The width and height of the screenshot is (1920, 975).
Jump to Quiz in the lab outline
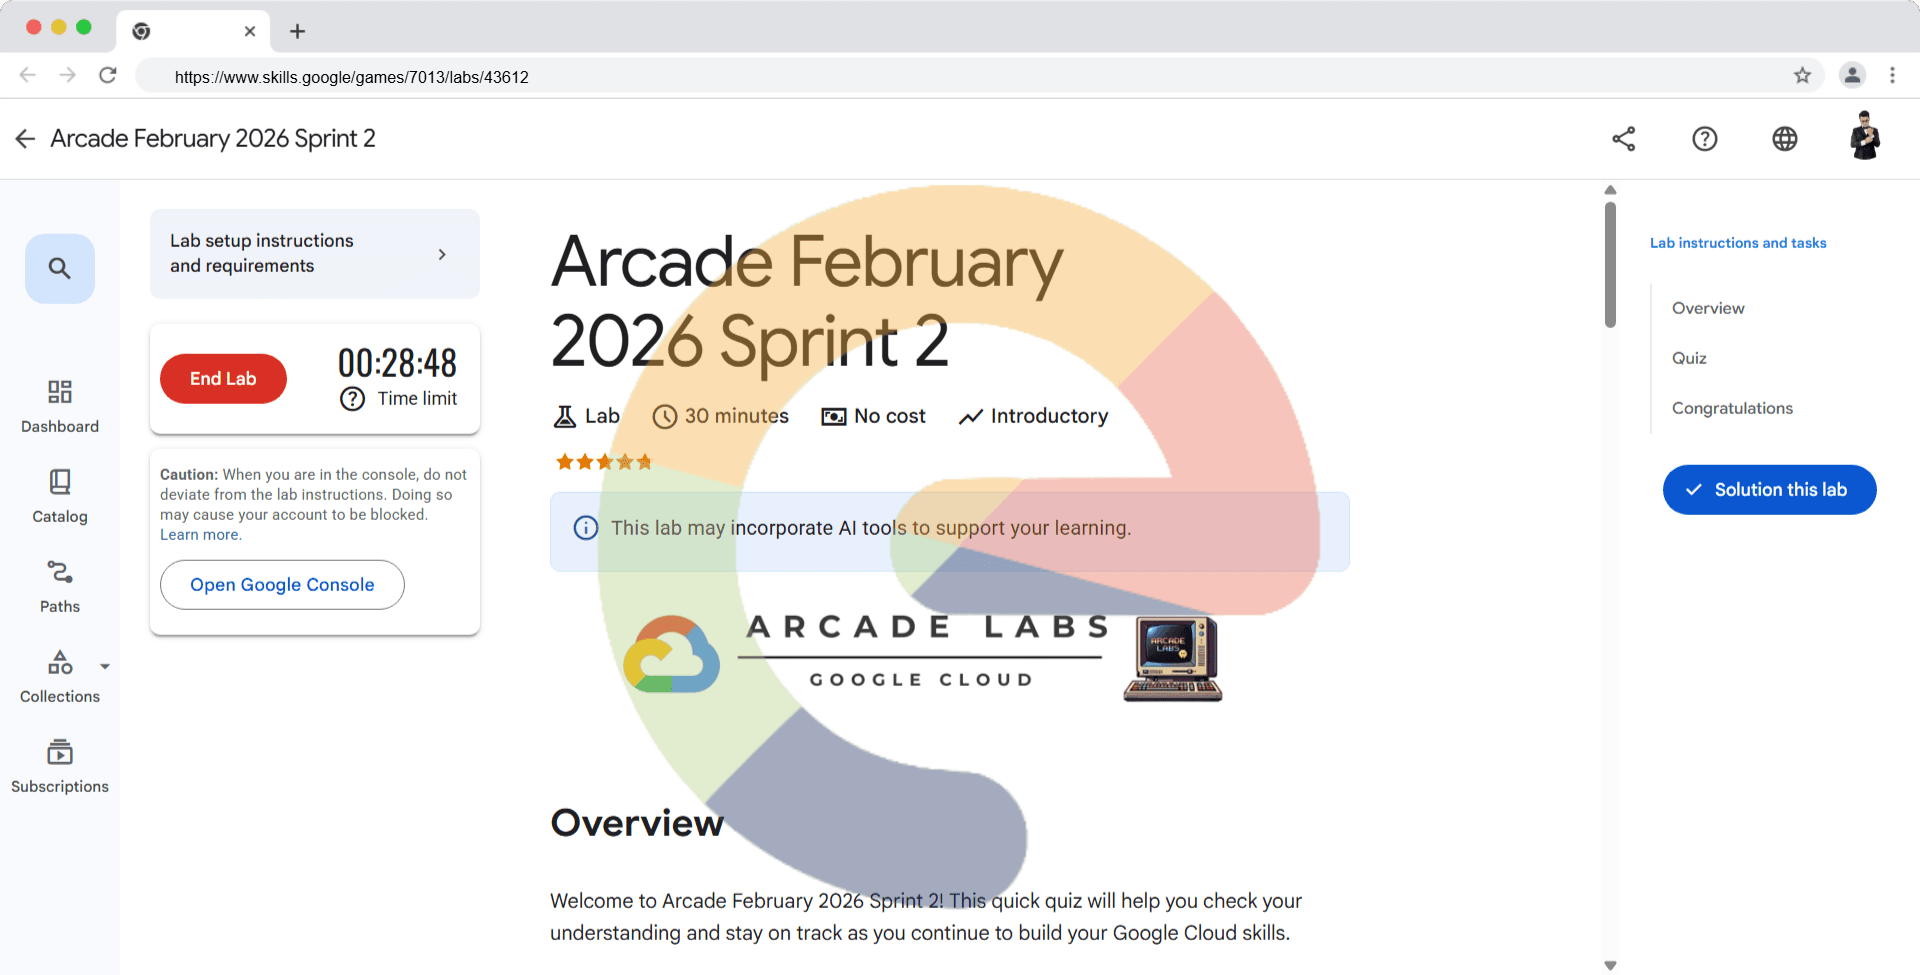[1689, 358]
